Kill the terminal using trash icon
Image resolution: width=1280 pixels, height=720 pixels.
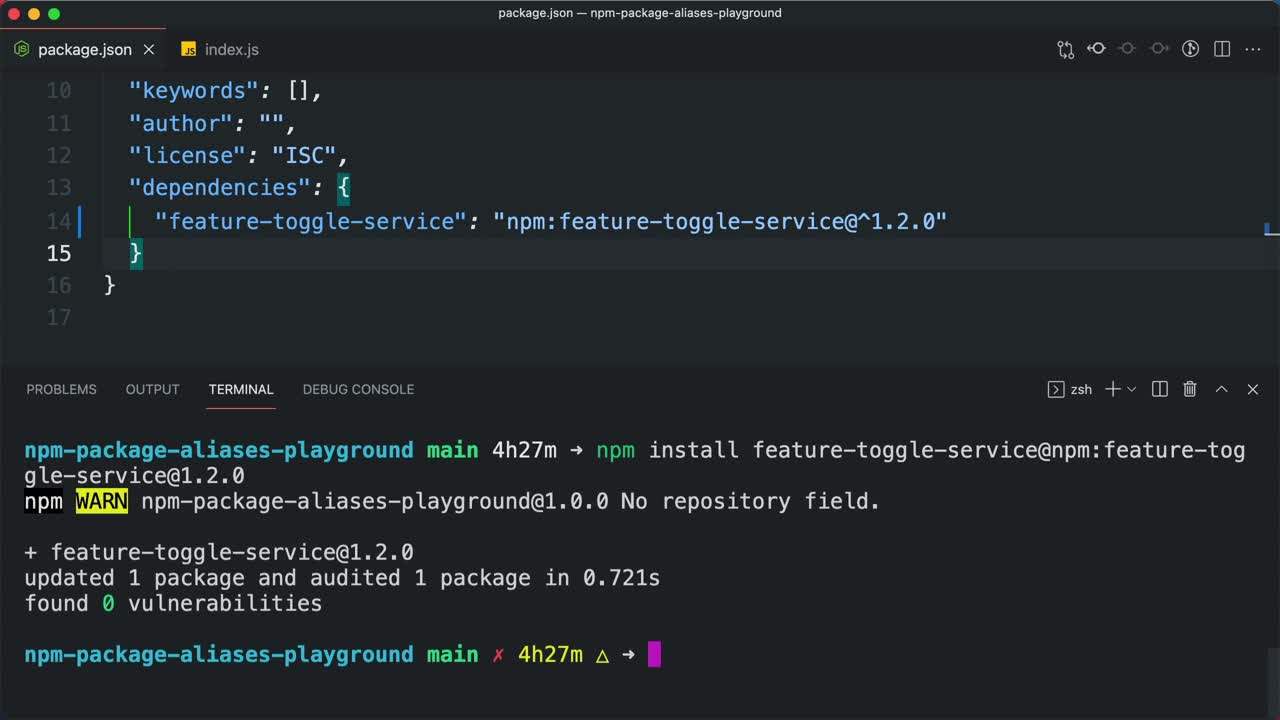[1190, 389]
